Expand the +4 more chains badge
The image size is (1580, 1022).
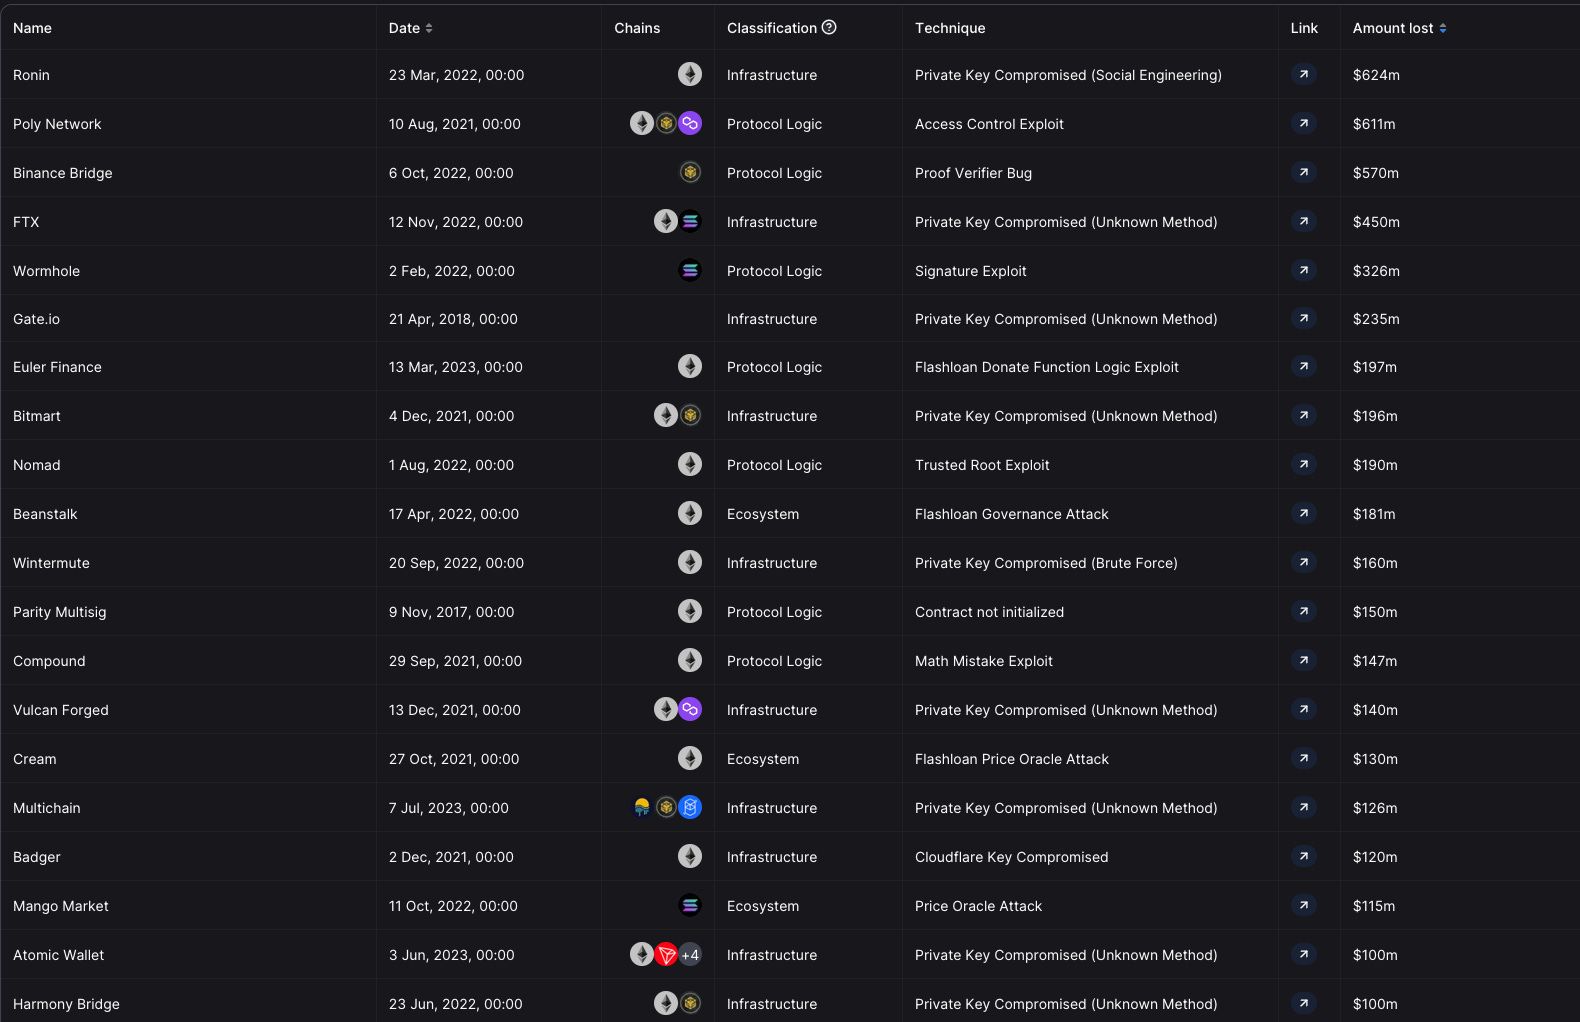[690, 955]
